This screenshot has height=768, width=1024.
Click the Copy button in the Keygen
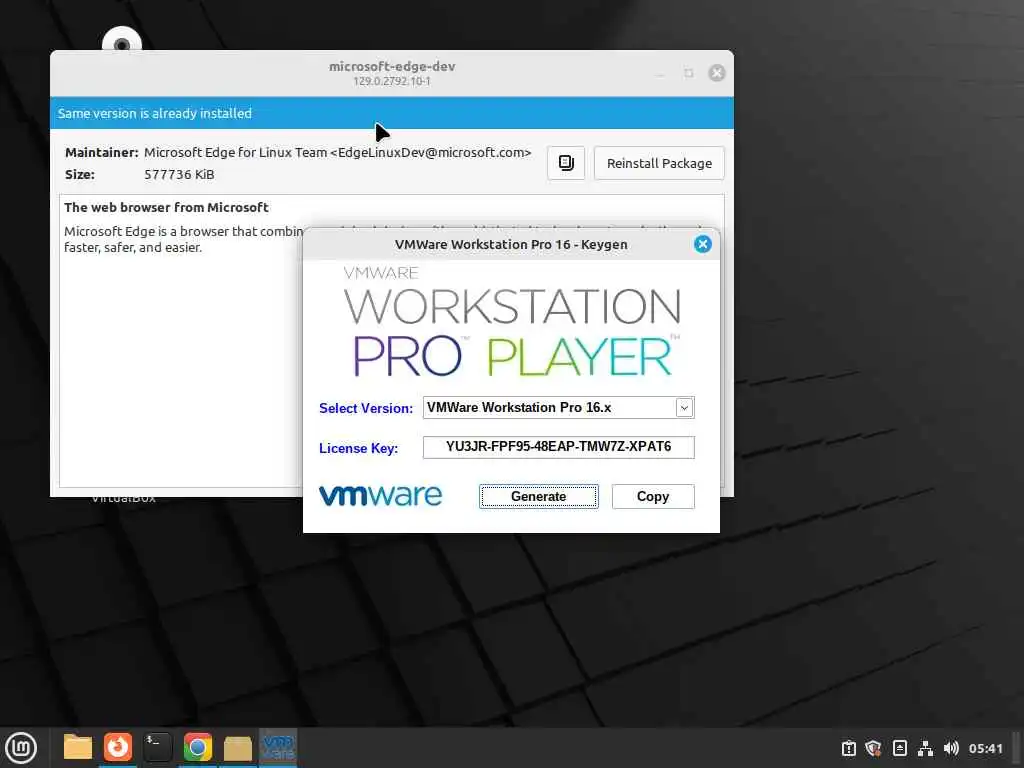coord(652,496)
